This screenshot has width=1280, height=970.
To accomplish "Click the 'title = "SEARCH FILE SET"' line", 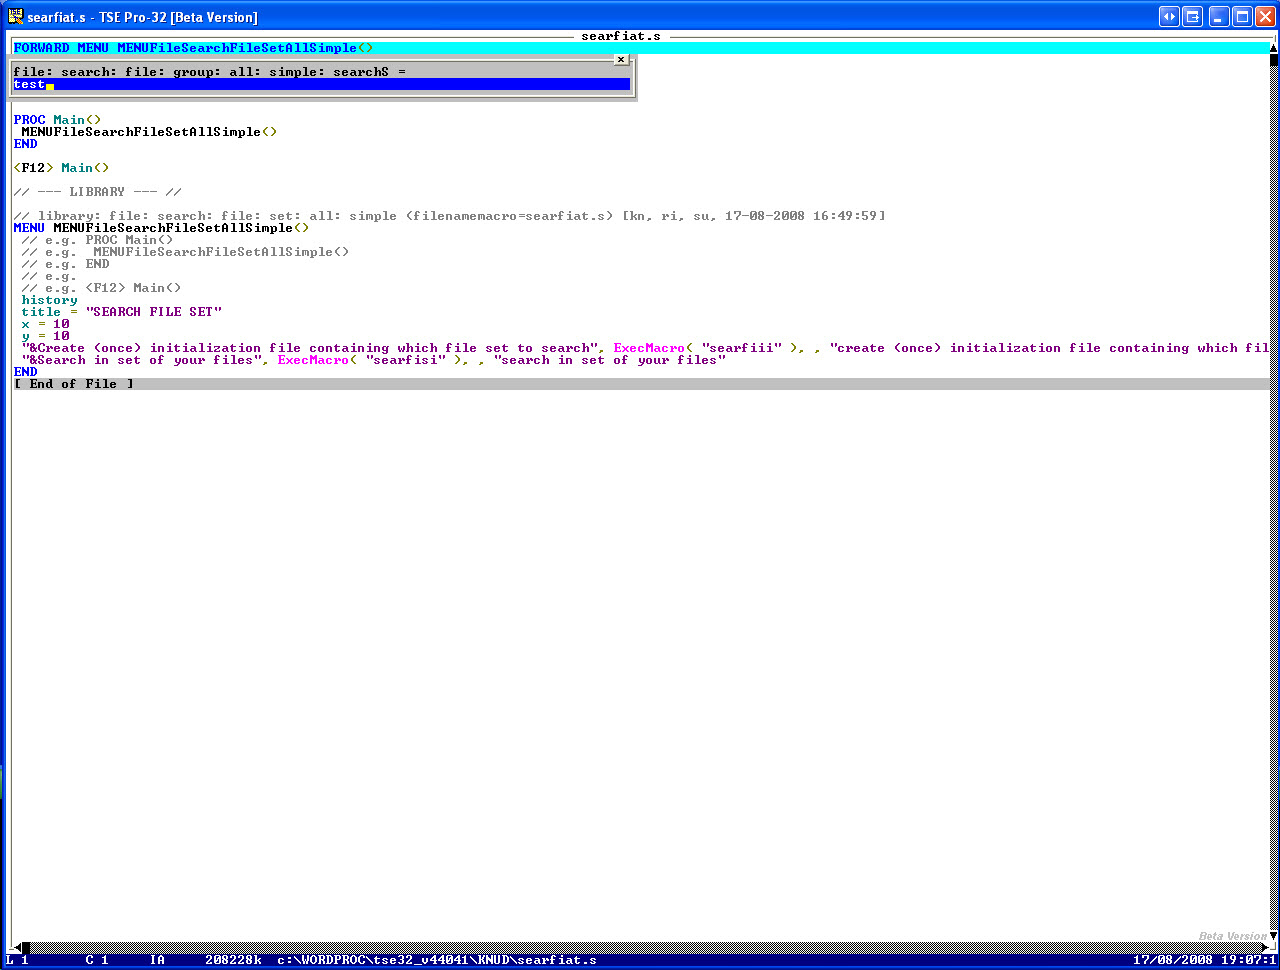I will tap(122, 312).
